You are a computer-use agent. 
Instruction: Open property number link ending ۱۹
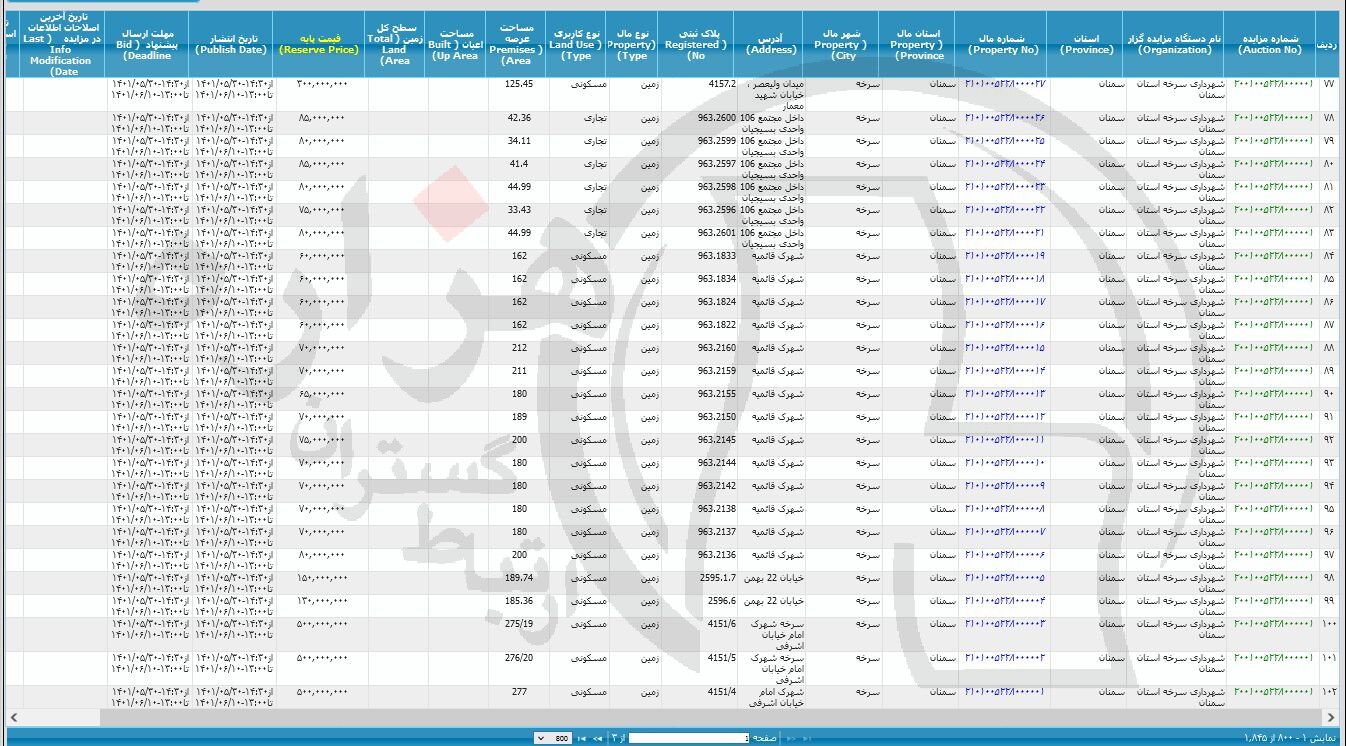point(1005,256)
